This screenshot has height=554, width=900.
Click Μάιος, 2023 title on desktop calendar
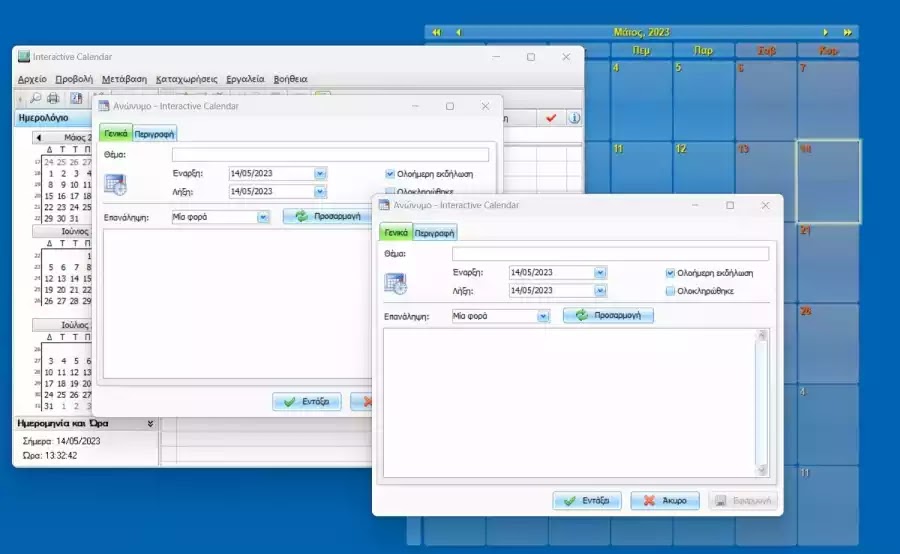pyautogui.click(x=641, y=32)
